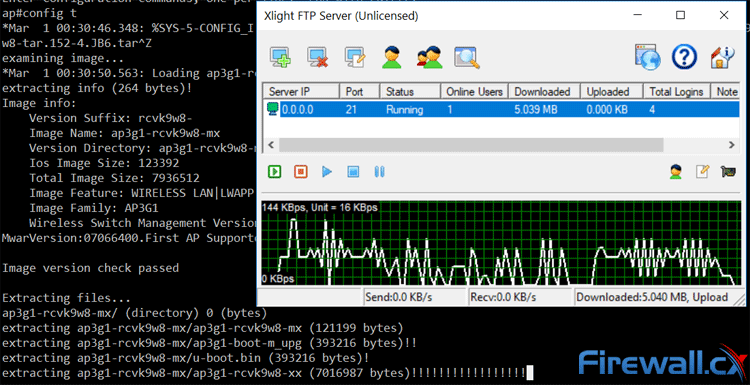
Task: Open the Modify virtual server configuration icon
Action: coord(355,58)
